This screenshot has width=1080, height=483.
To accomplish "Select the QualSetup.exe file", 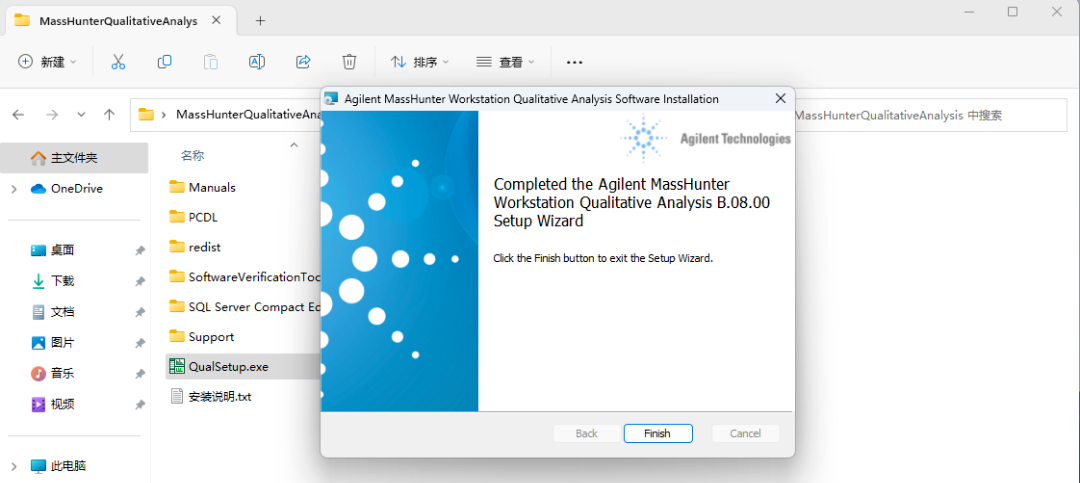I will click(x=244, y=367).
